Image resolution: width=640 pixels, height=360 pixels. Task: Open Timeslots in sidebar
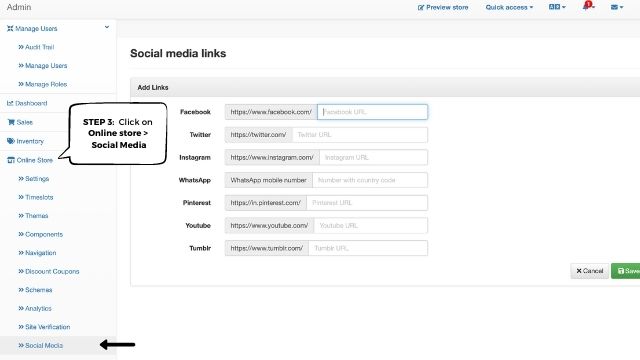tap(36, 197)
